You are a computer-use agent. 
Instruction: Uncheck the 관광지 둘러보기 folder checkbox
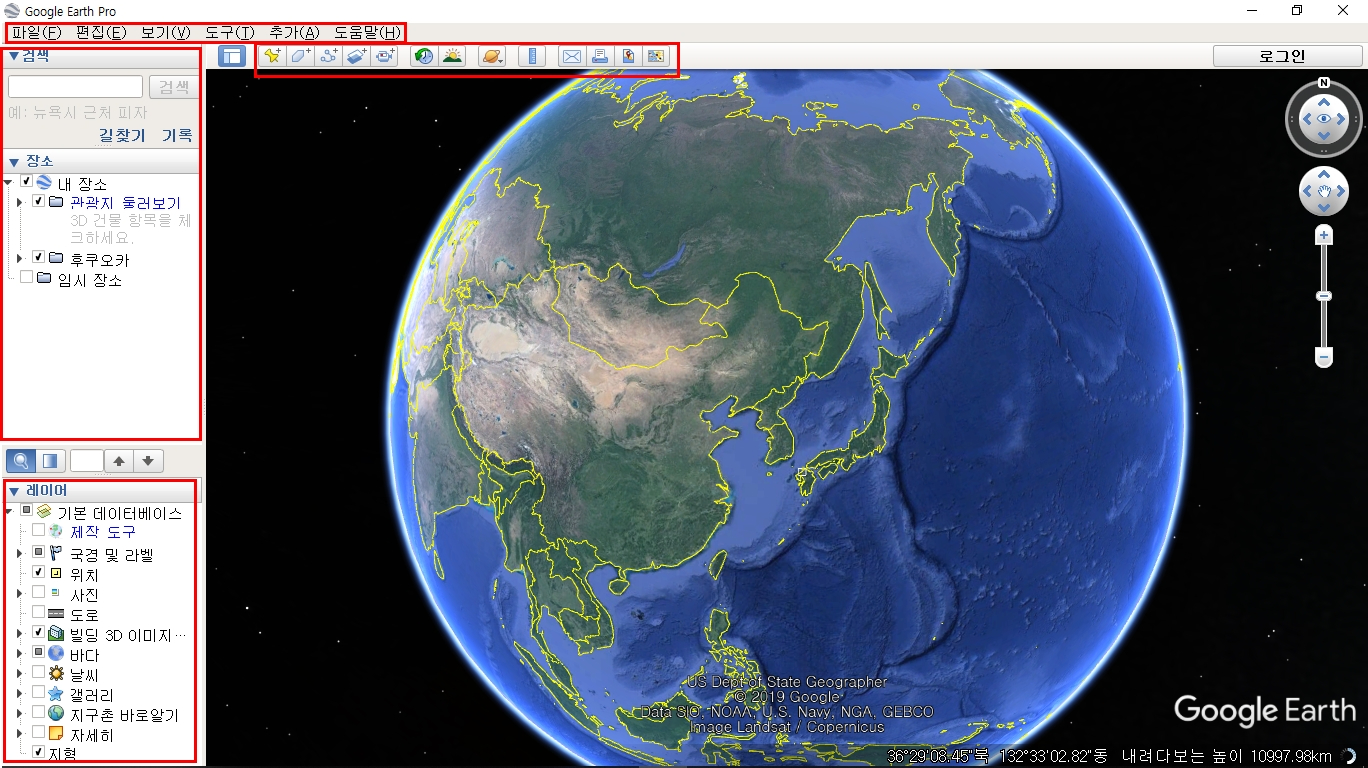38,201
